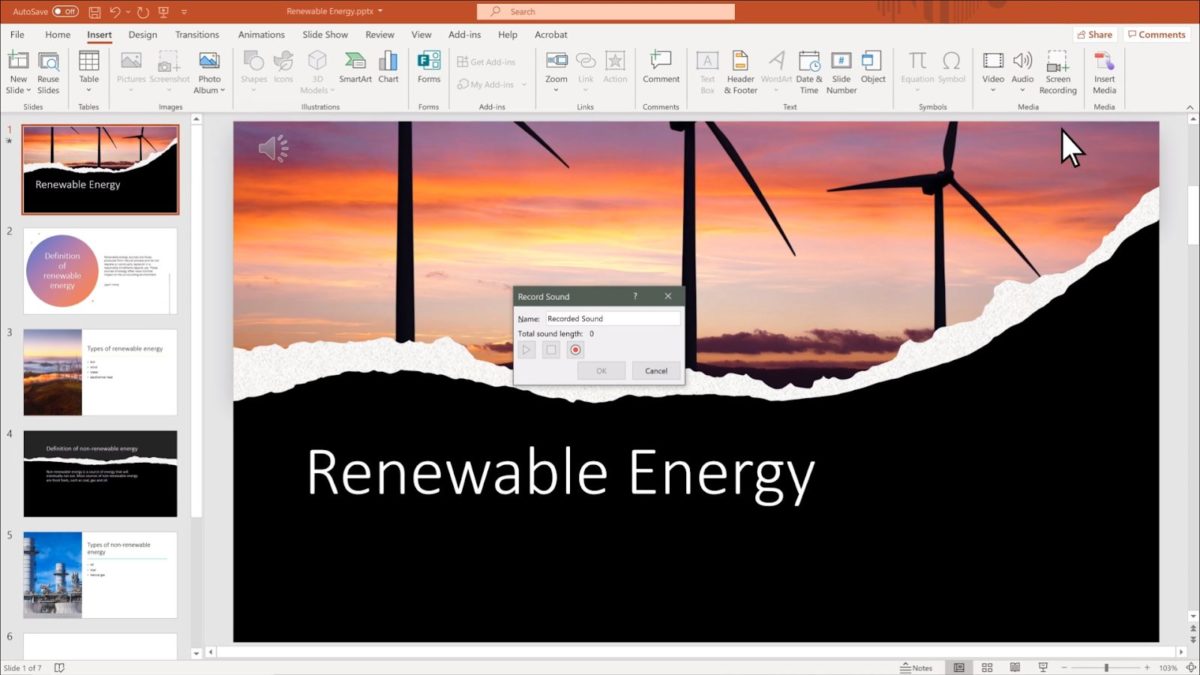This screenshot has height=675, width=1200.
Task: Select the audio speaker icon on slide
Action: 273,149
